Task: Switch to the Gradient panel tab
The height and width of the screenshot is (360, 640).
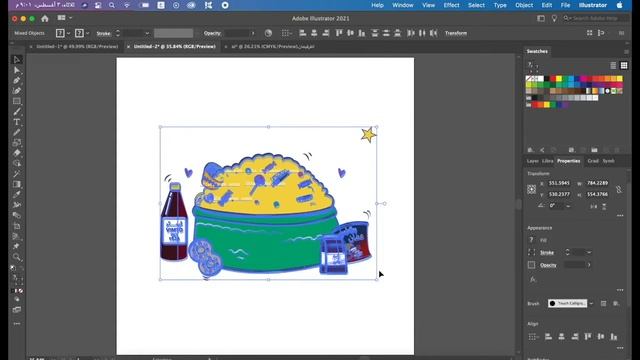Action: pos(593,161)
